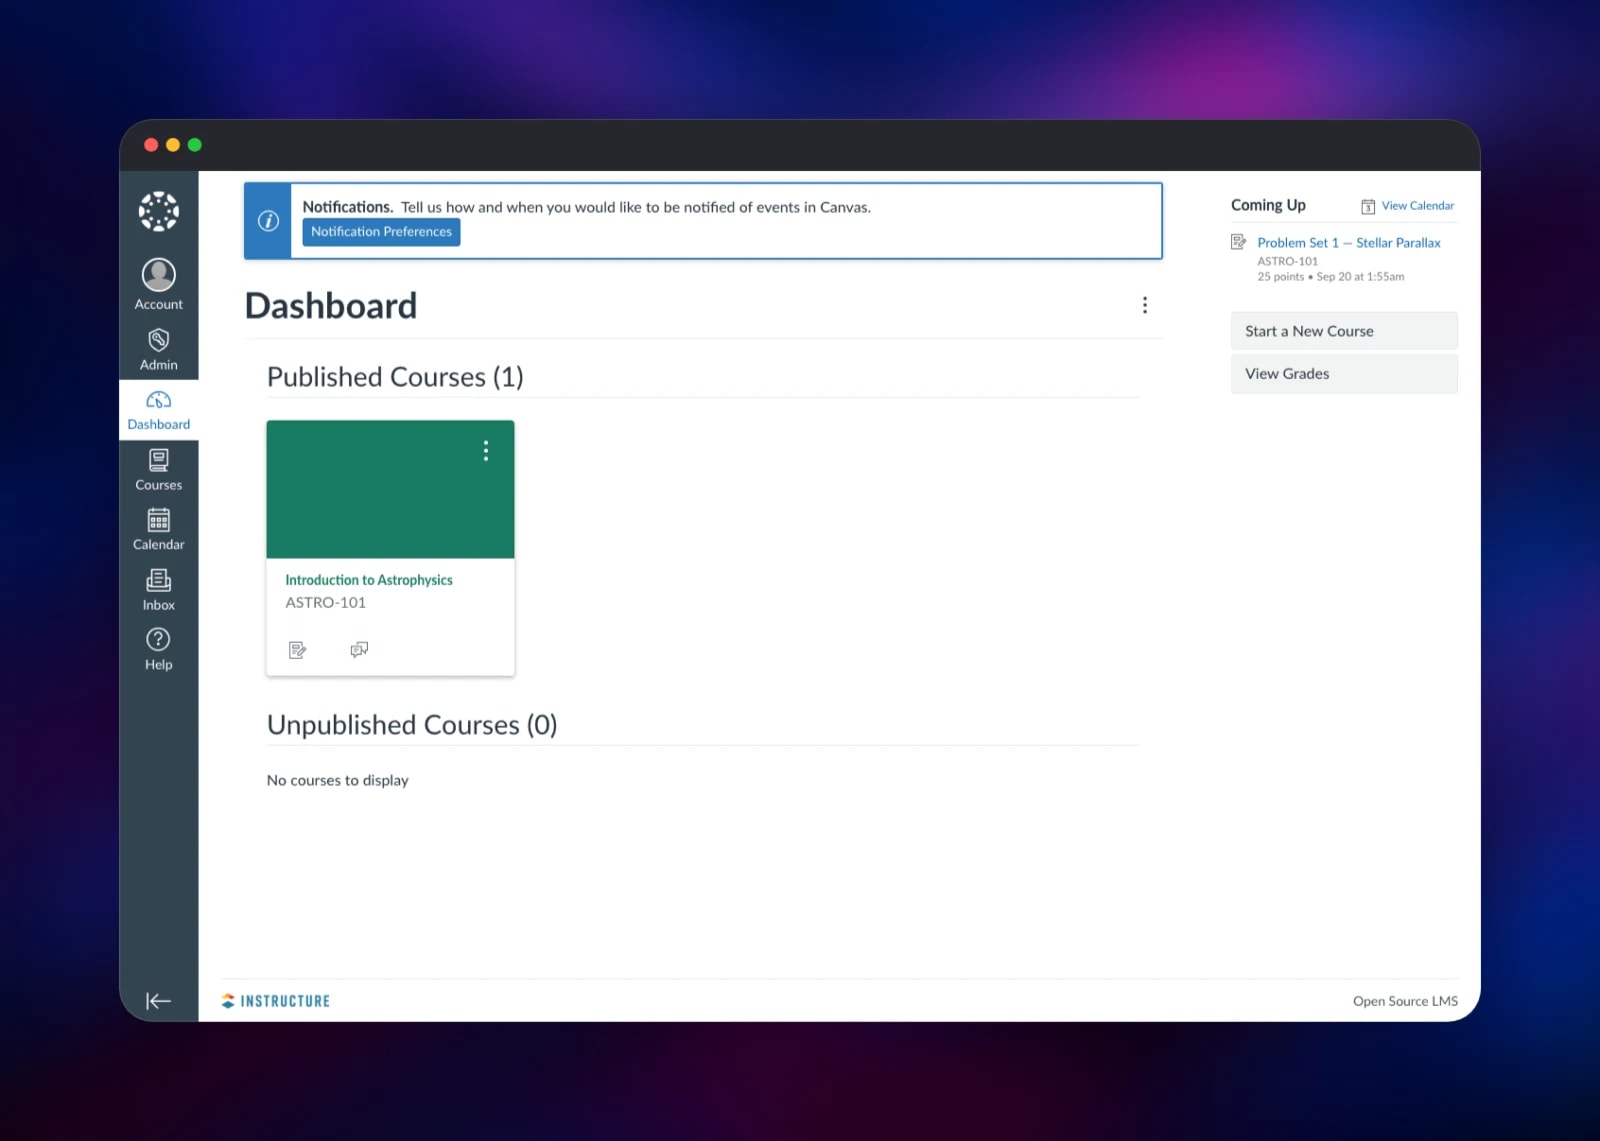Open the Help question mark icon
Image resolution: width=1600 pixels, height=1141 pixels.
(x=159, y=639)
